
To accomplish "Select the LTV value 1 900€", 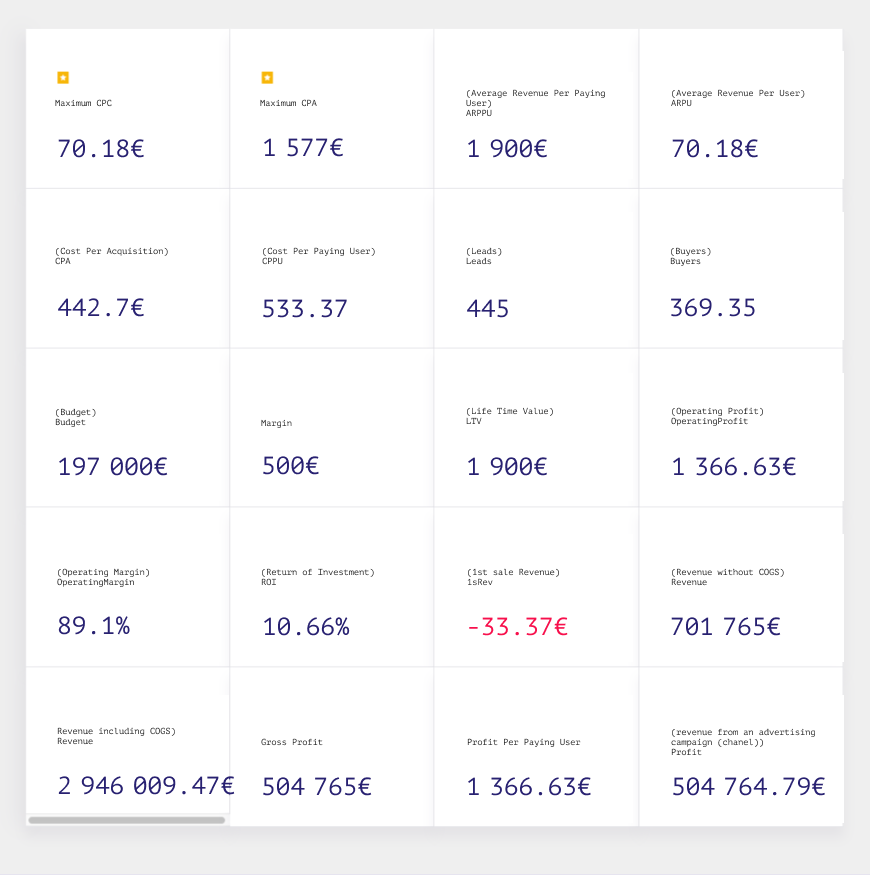I will click(507, 467).
